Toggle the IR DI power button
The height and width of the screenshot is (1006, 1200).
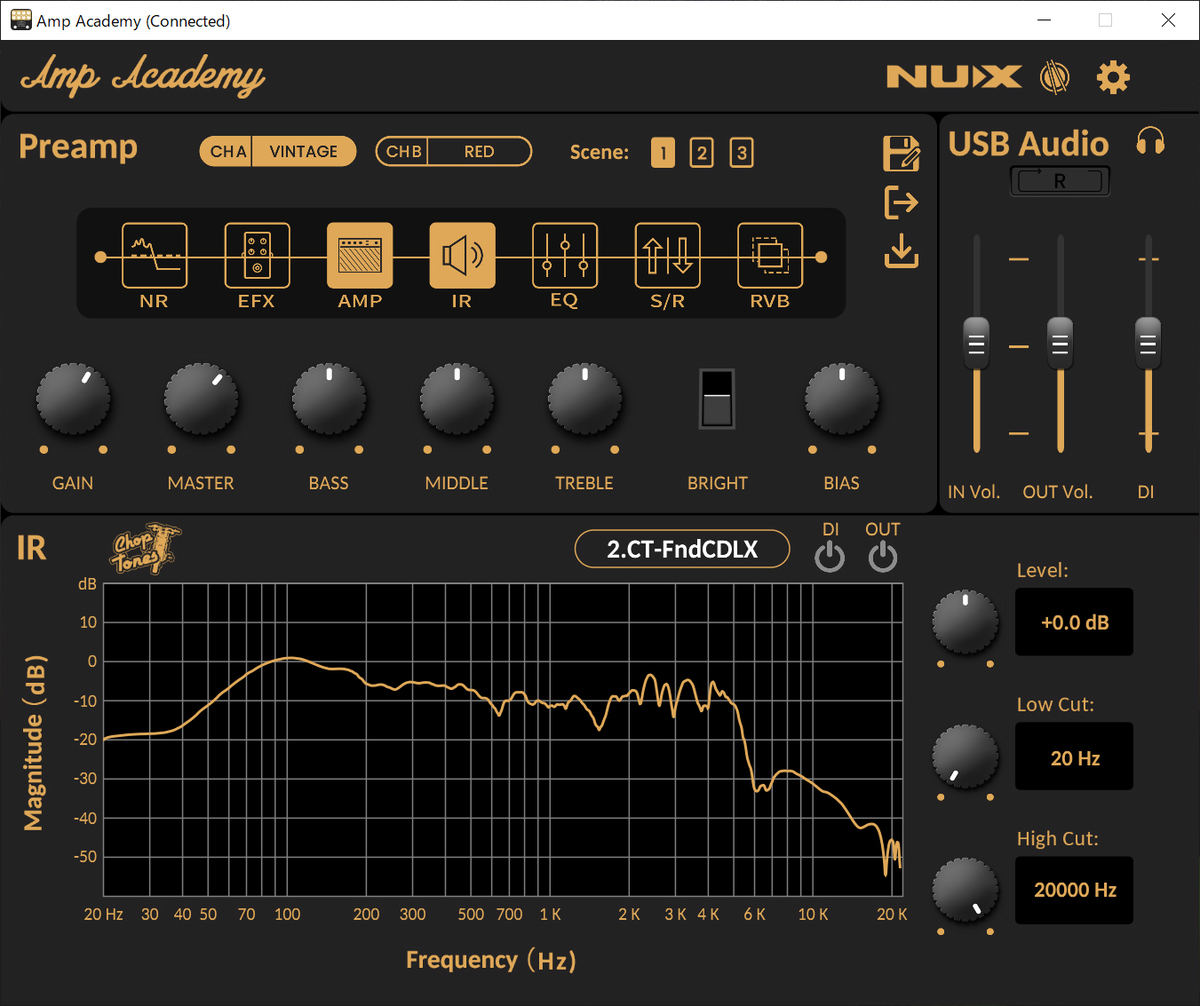click(x=830, y=556)
